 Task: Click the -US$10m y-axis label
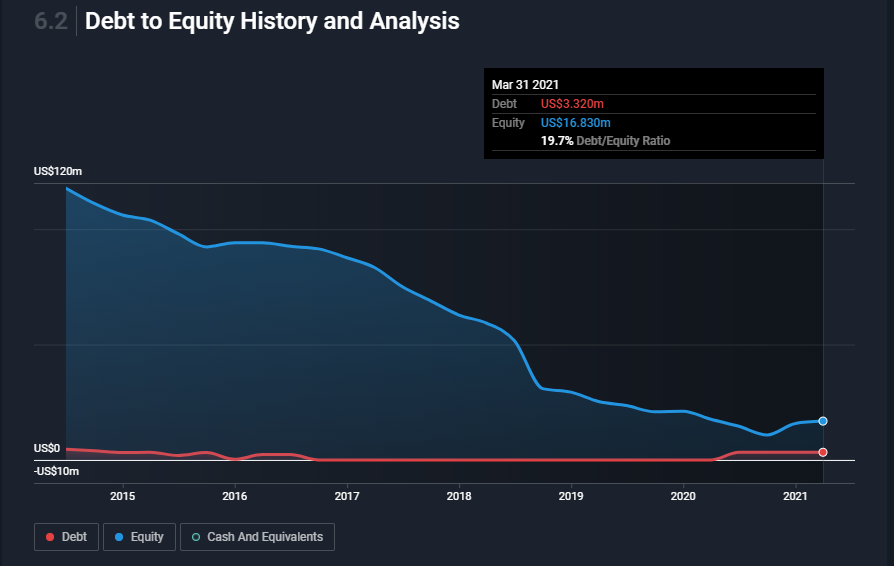click(x=56, y=471)
